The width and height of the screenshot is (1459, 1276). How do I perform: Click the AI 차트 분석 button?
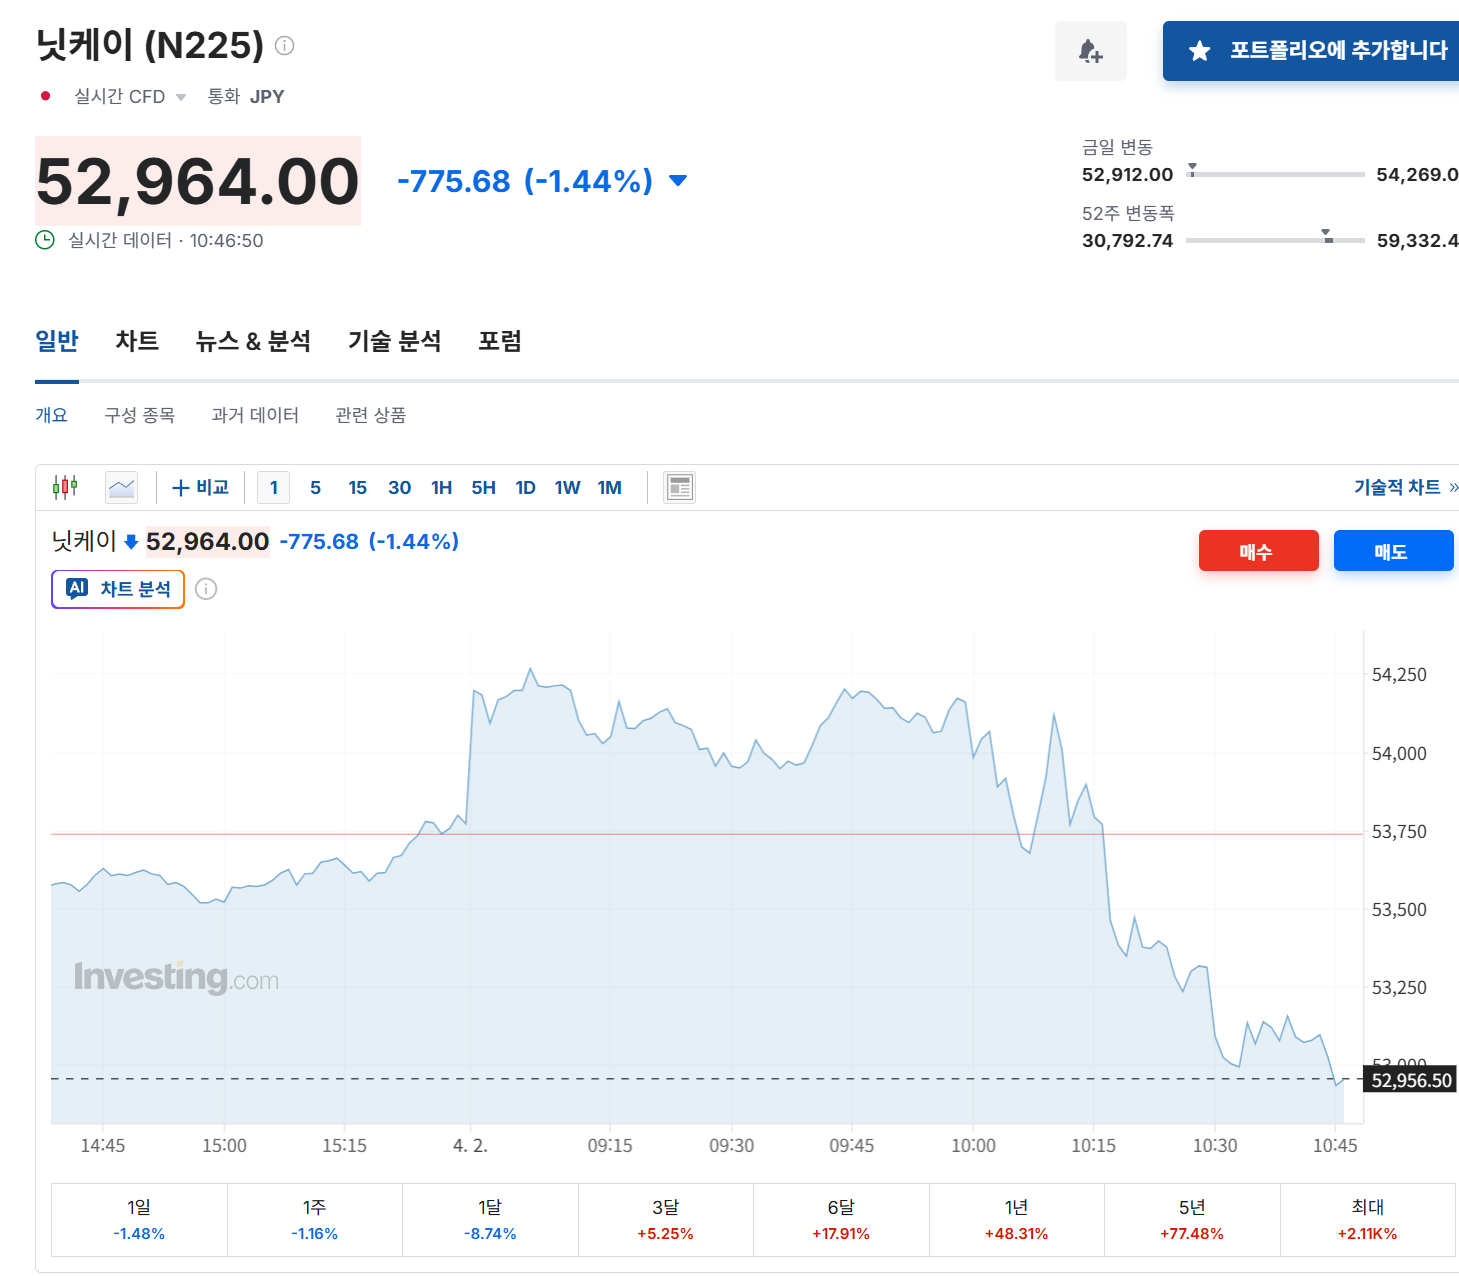coord(118,589)
